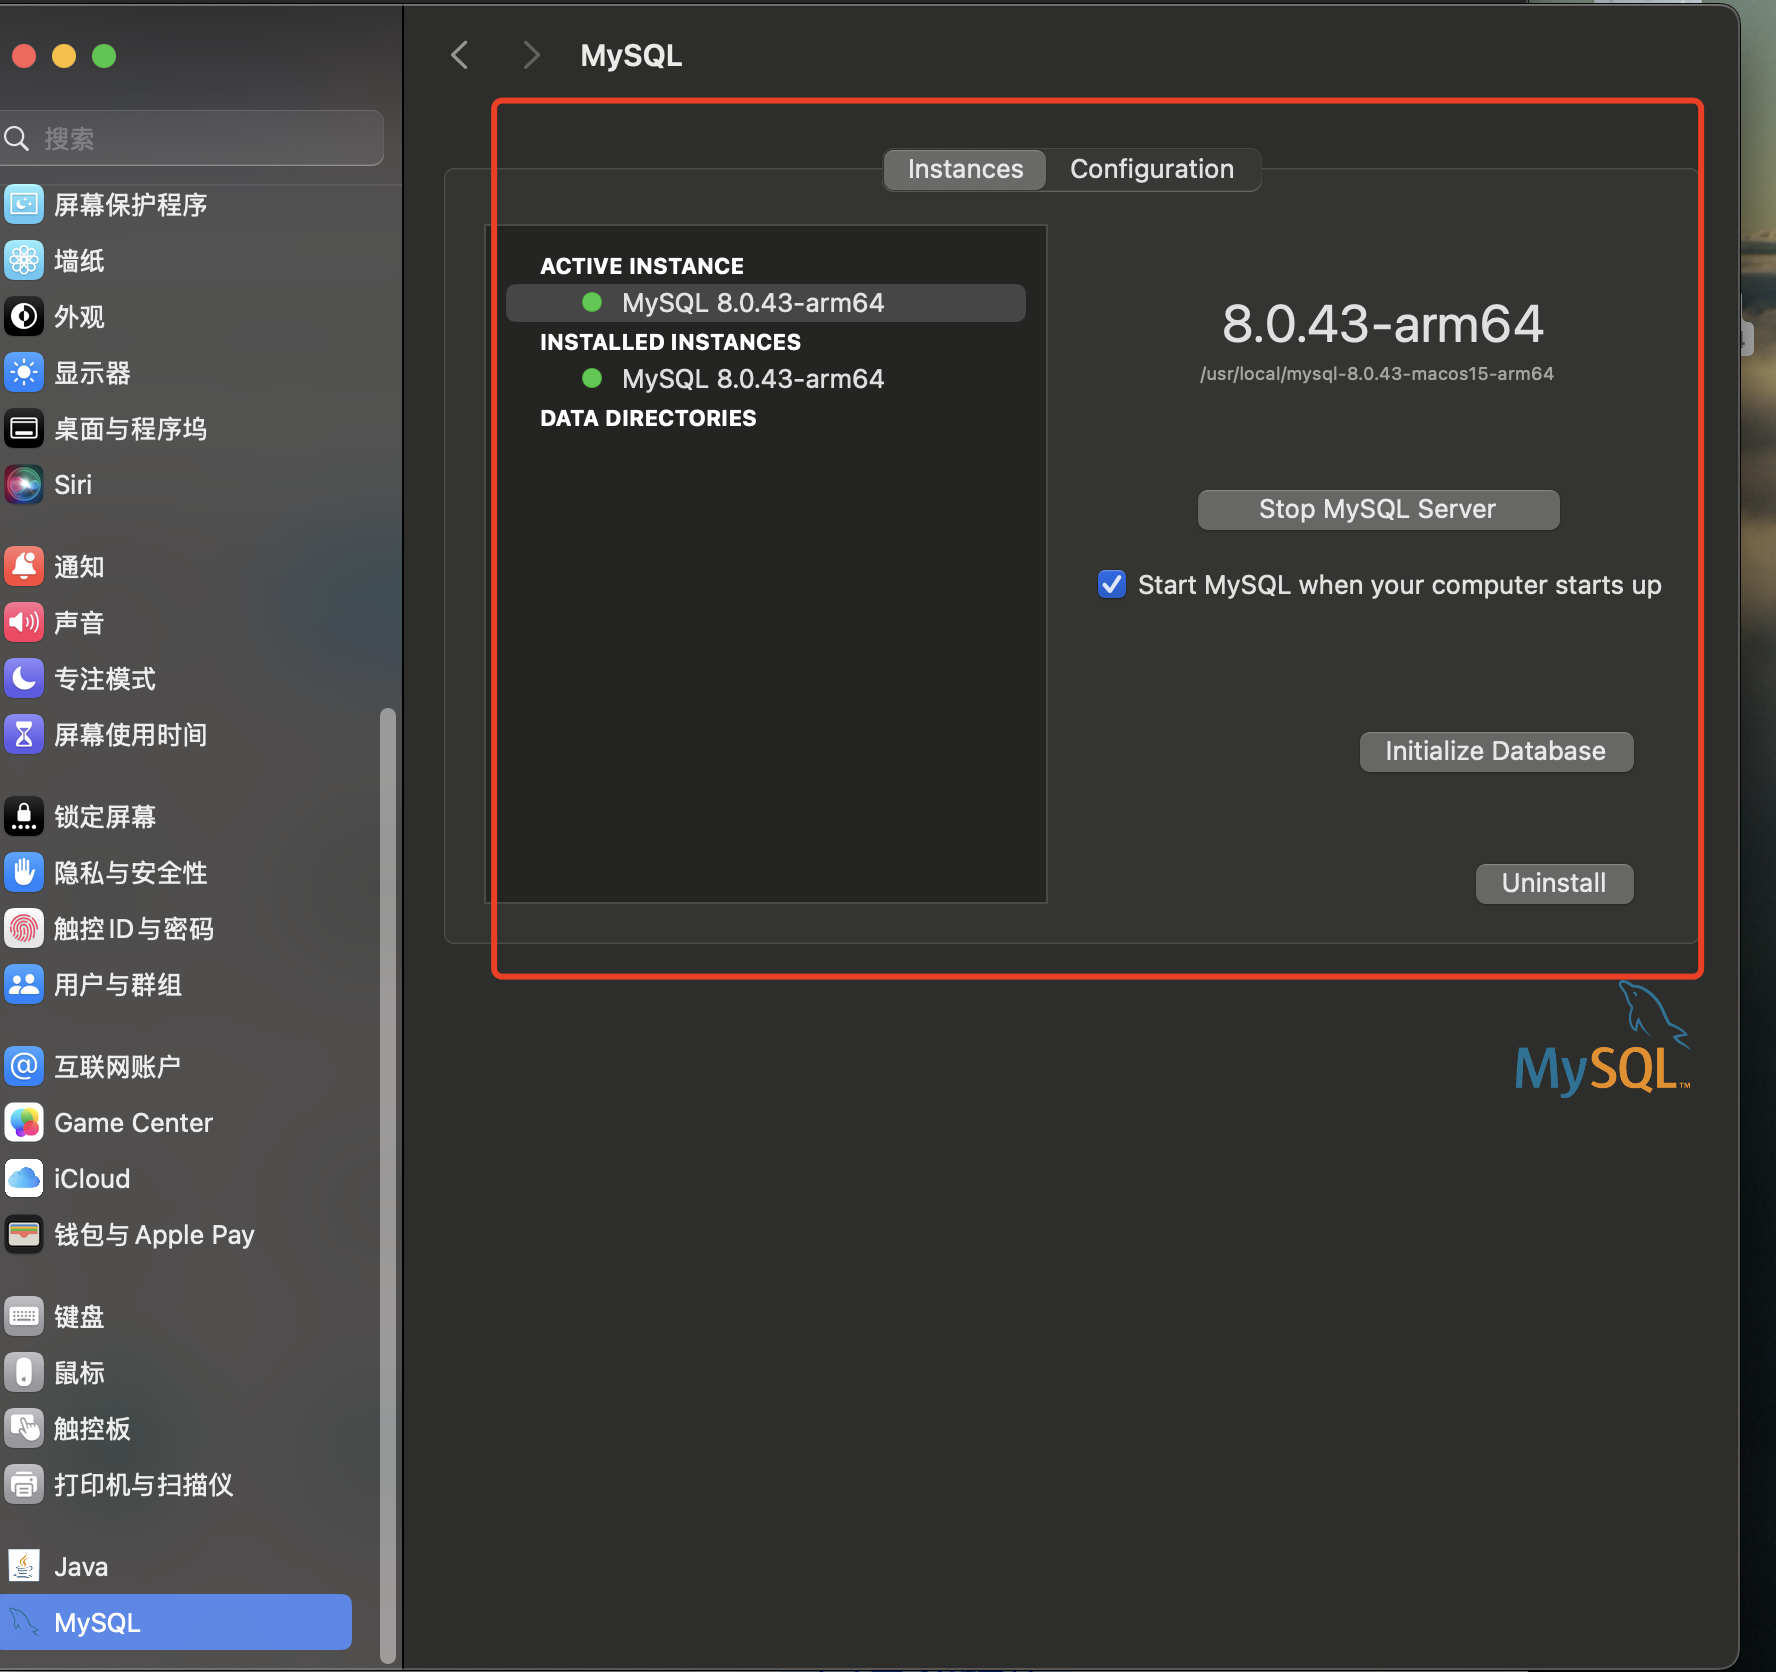Open Sound settings icon (声音)
This screenshot has width=1776, height=1672.
[24, 623]
